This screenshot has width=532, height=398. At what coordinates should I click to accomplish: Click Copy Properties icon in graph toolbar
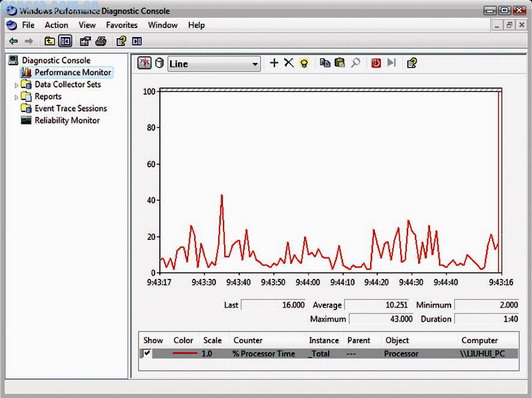click(x=325, y=63)
